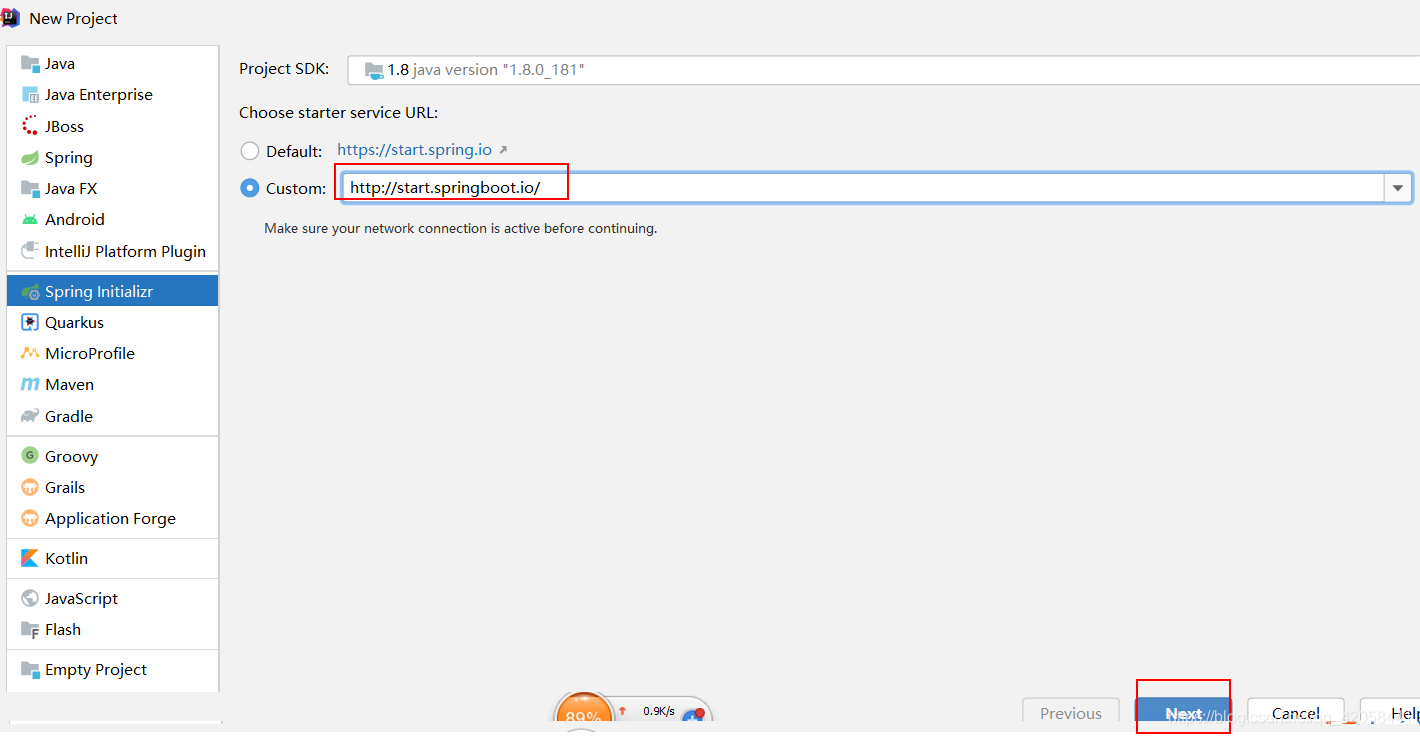Click the 0.9K/s network speed indicator
Viewport: 1420px width, 736px height.
(658, 711)
